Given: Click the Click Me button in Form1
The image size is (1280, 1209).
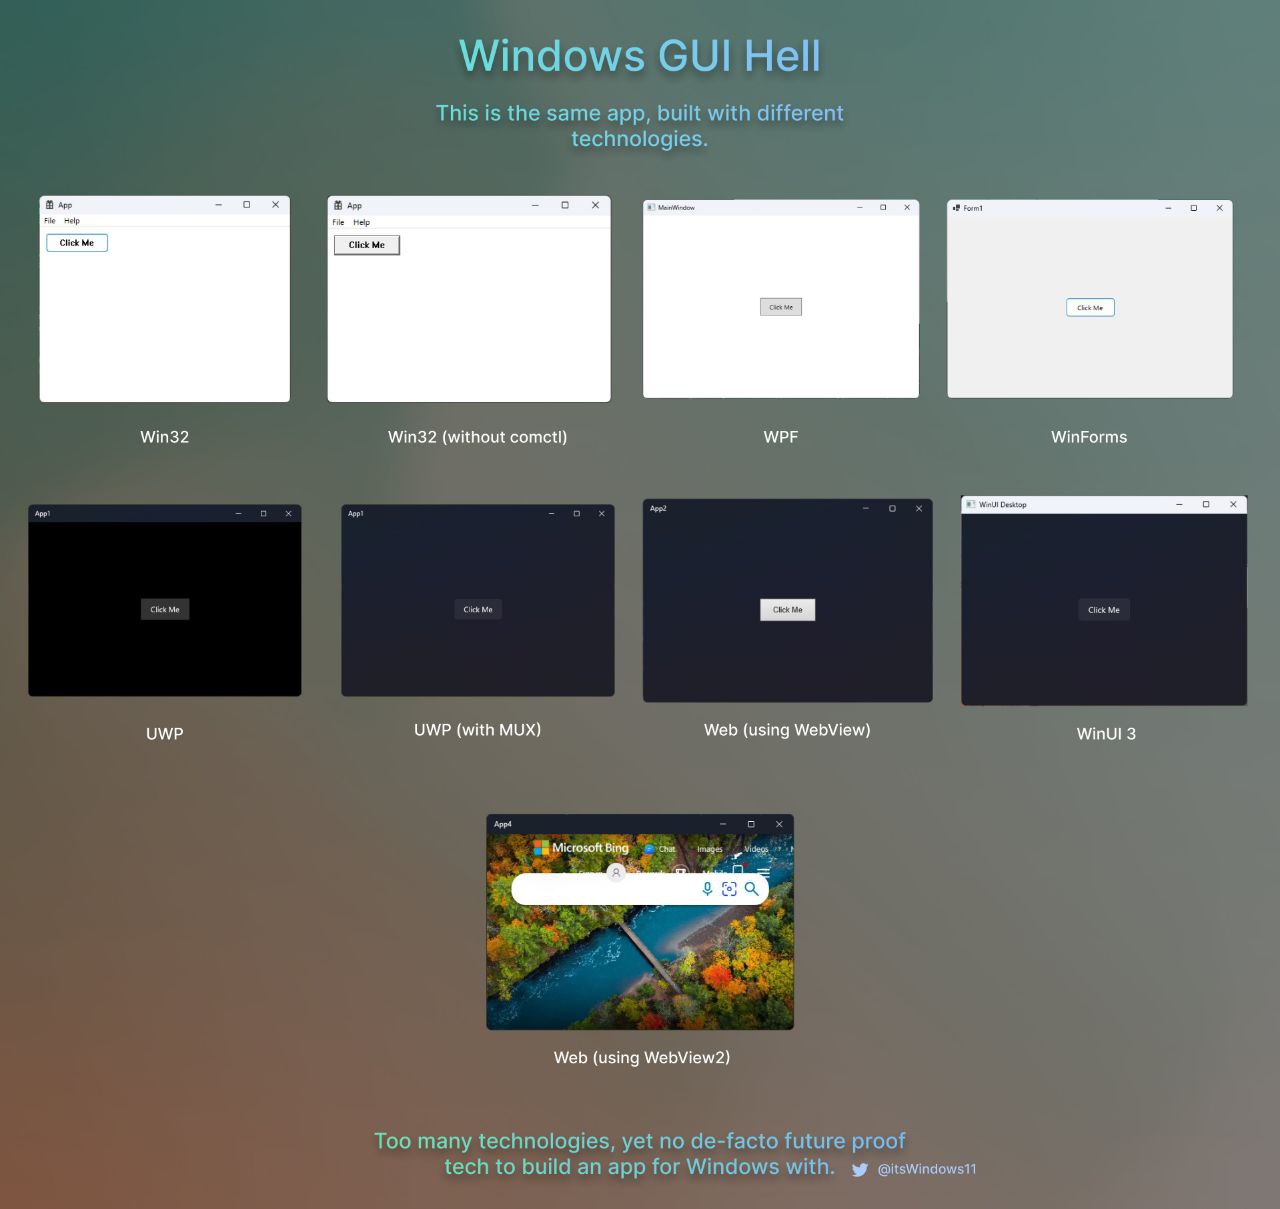Looking at the screenshot, I should 1090,308.
